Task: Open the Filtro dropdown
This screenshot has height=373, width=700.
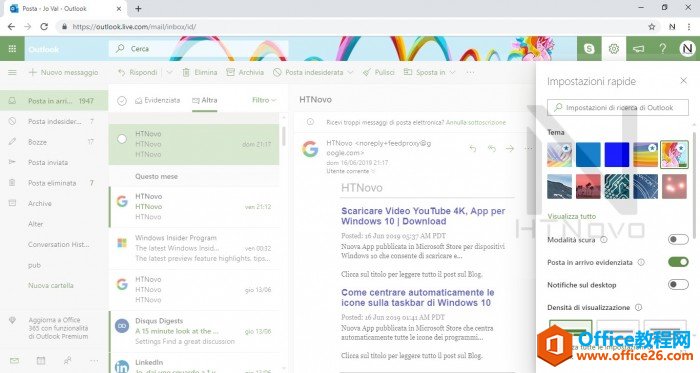Action: (264, 100)
